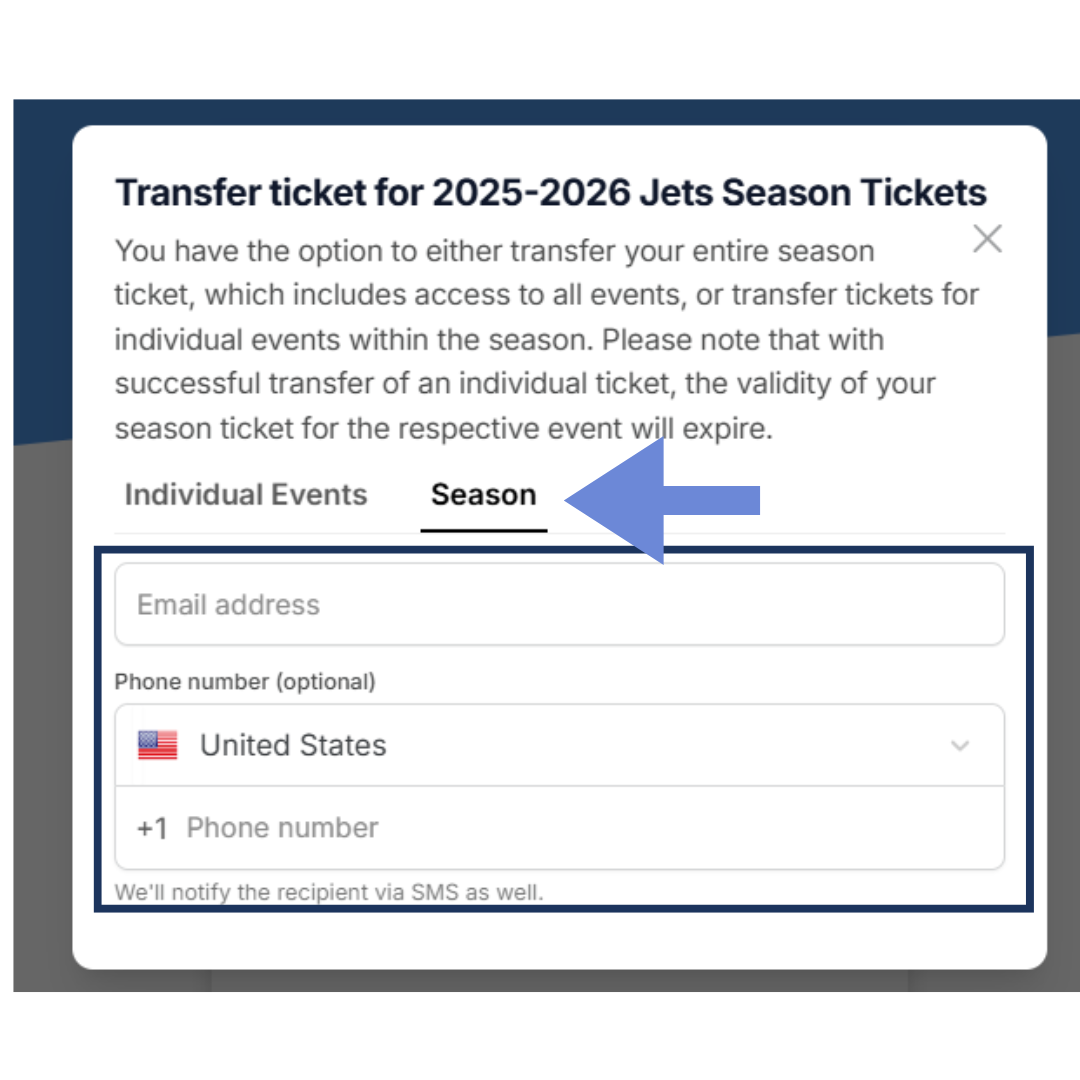Click the SMS notification notice text
This screenshot has width=1080, height=1080.
click(x=329, y=892)
